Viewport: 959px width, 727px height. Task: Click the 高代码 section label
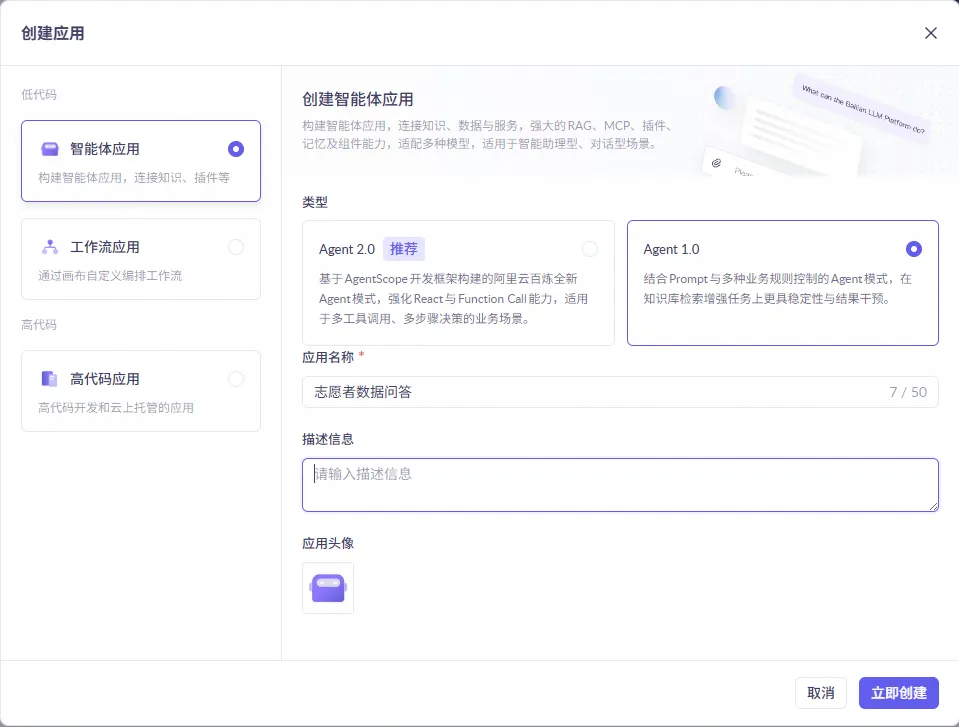point(39,325)
